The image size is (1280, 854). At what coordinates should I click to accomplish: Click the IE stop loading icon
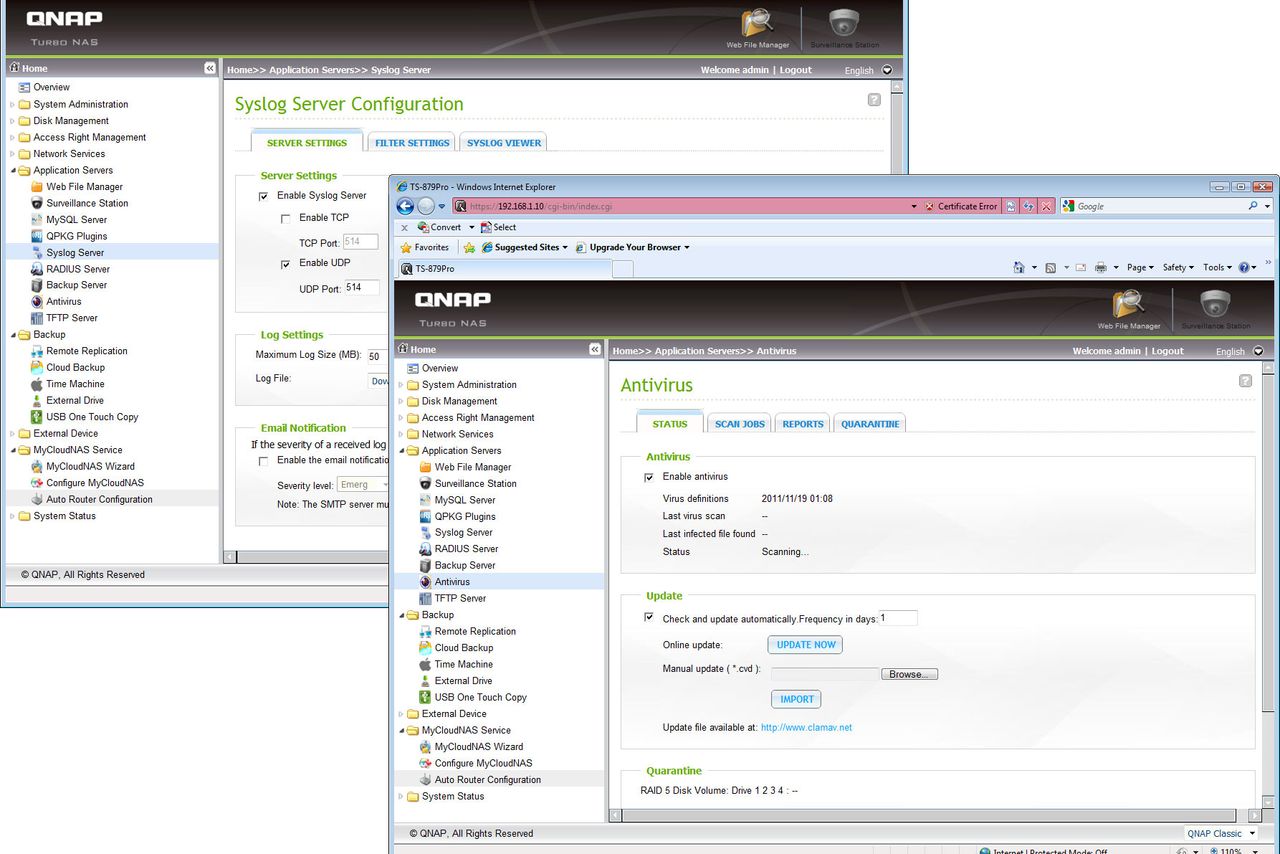[x=1046, y=206]
